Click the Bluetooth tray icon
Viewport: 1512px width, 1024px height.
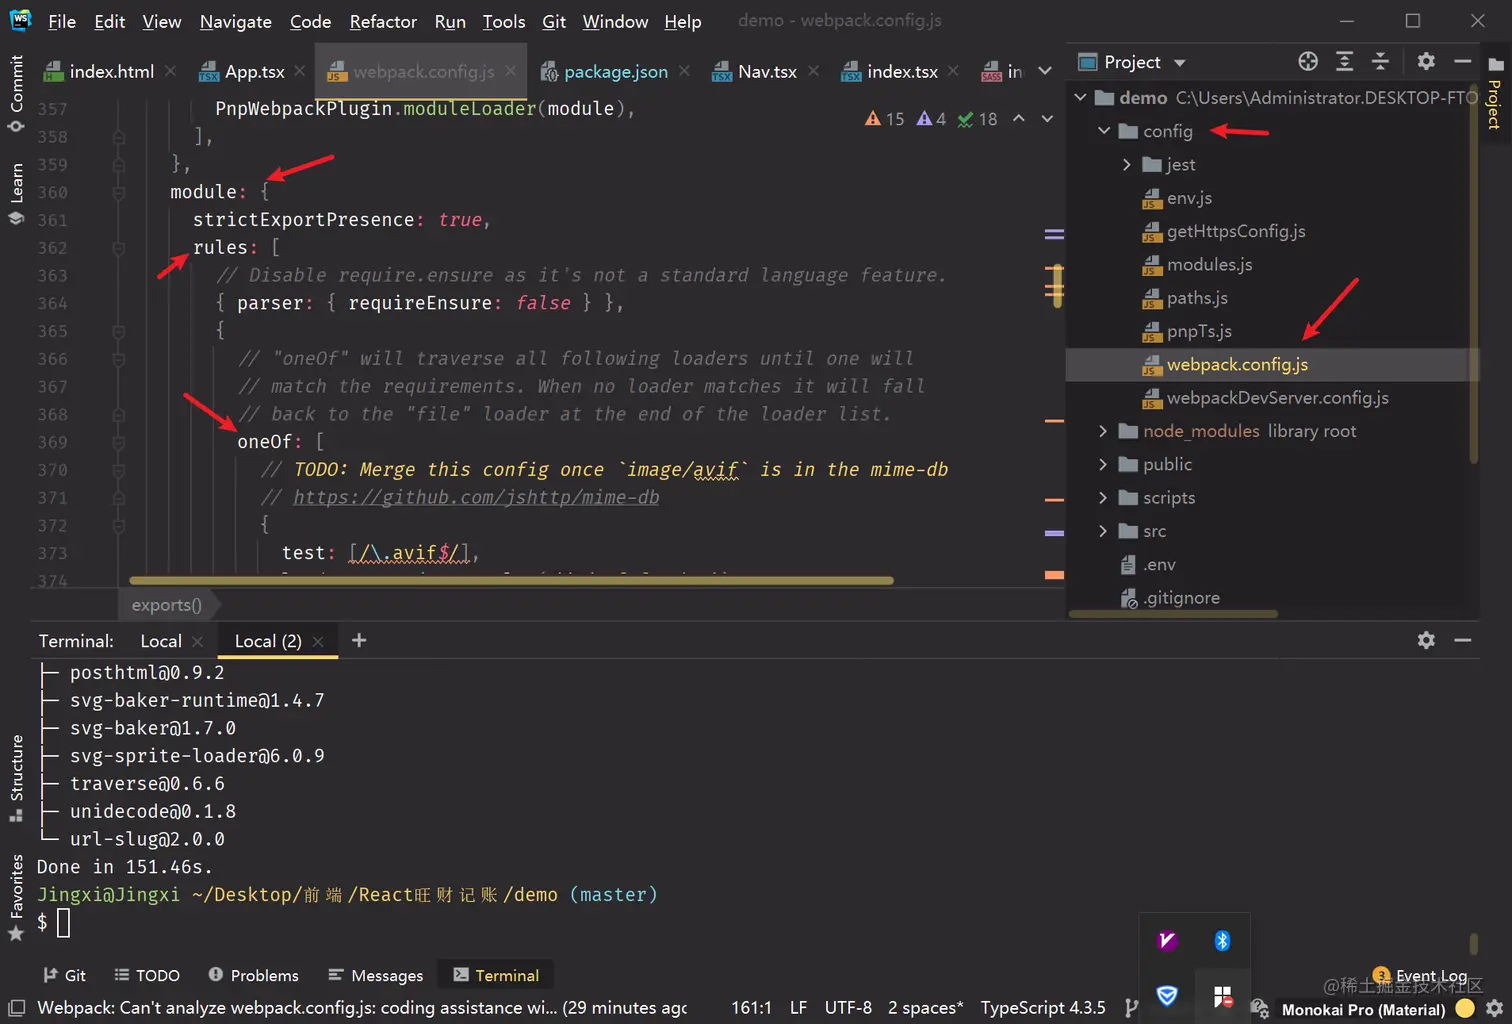1222,940
